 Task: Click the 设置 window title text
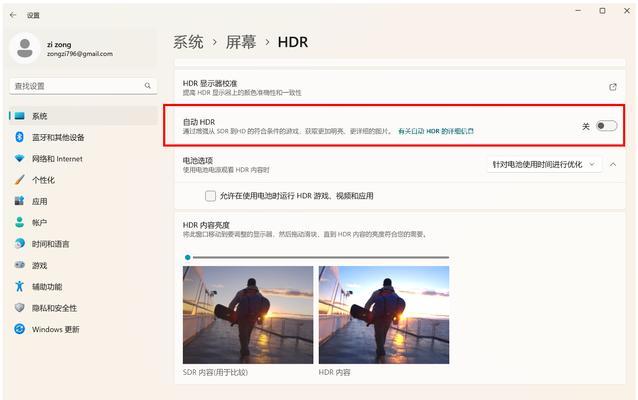pyautogui.click(x=33, y=15)
